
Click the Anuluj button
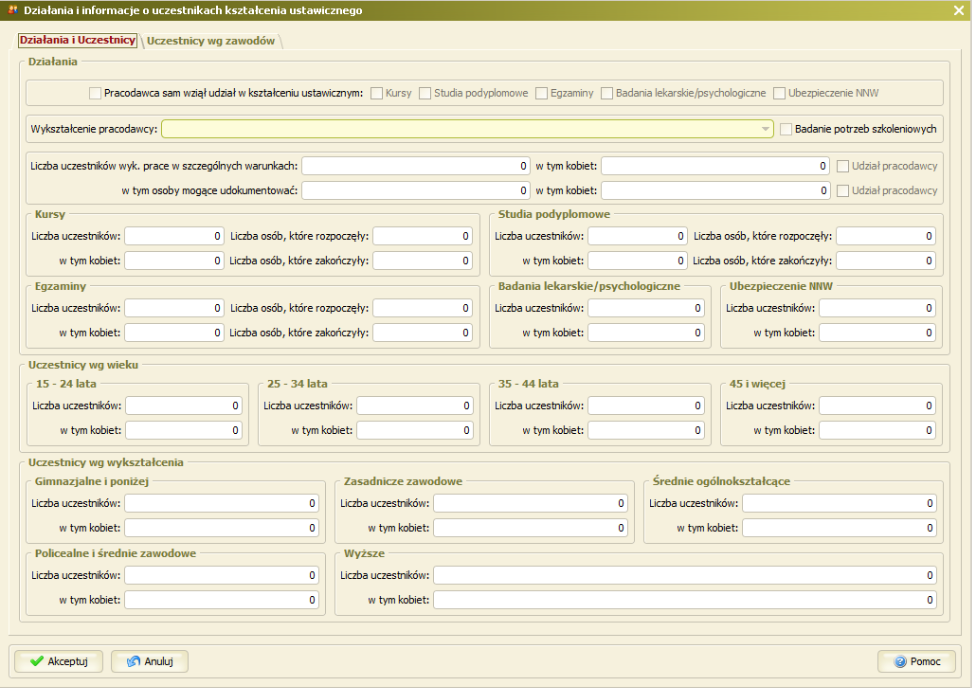pos(149,661)
